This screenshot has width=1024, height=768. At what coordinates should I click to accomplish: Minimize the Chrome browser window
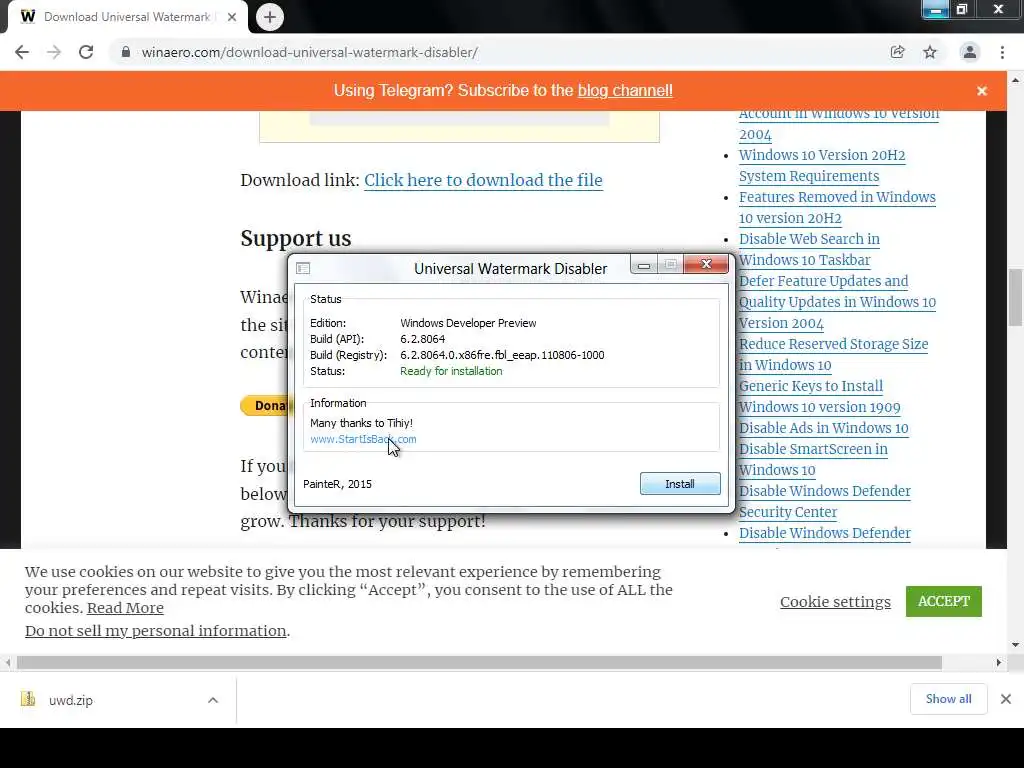tap(935, 10)
